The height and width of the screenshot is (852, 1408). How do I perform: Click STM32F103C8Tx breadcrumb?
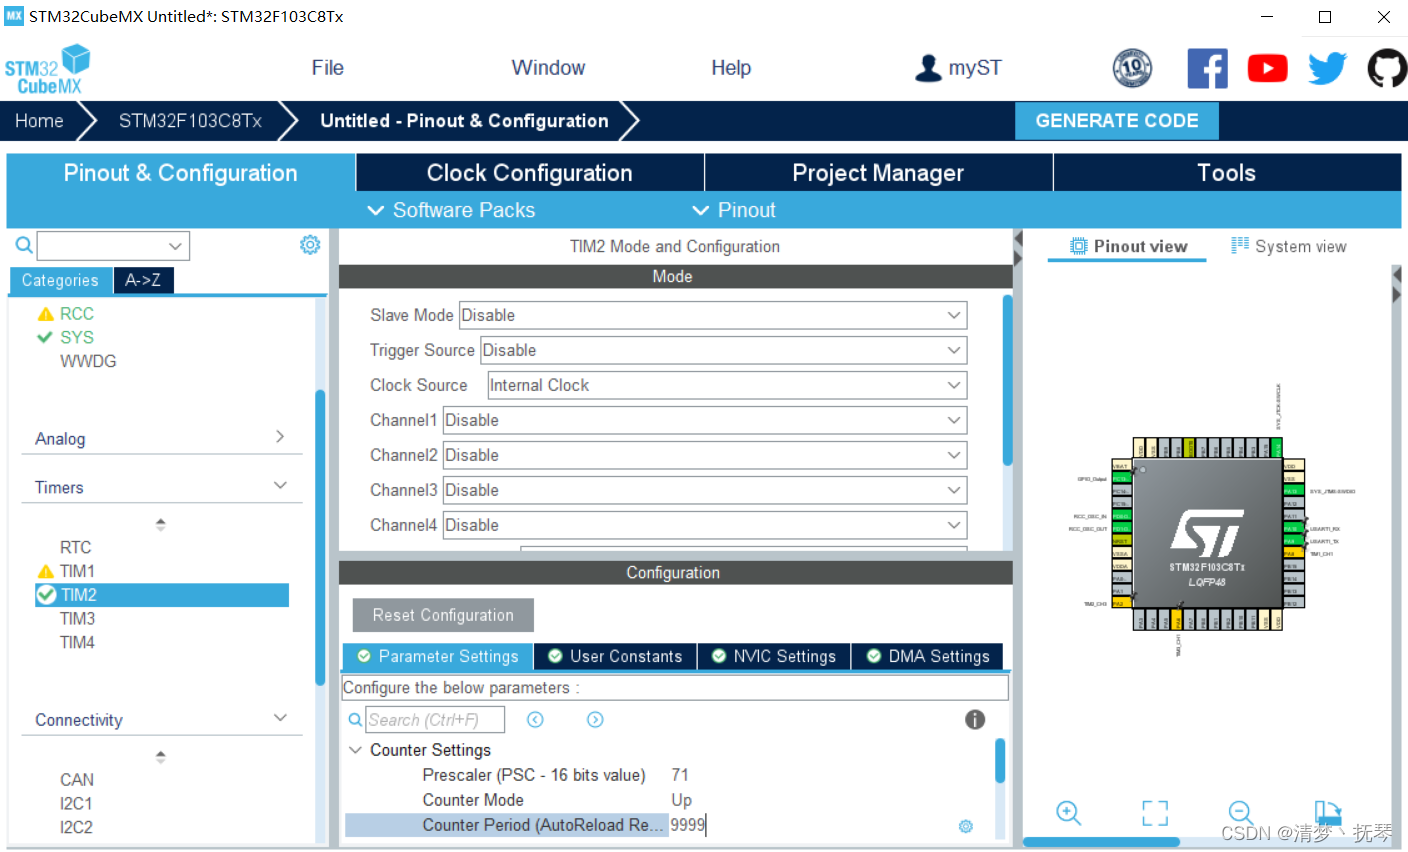coord(190,120)
